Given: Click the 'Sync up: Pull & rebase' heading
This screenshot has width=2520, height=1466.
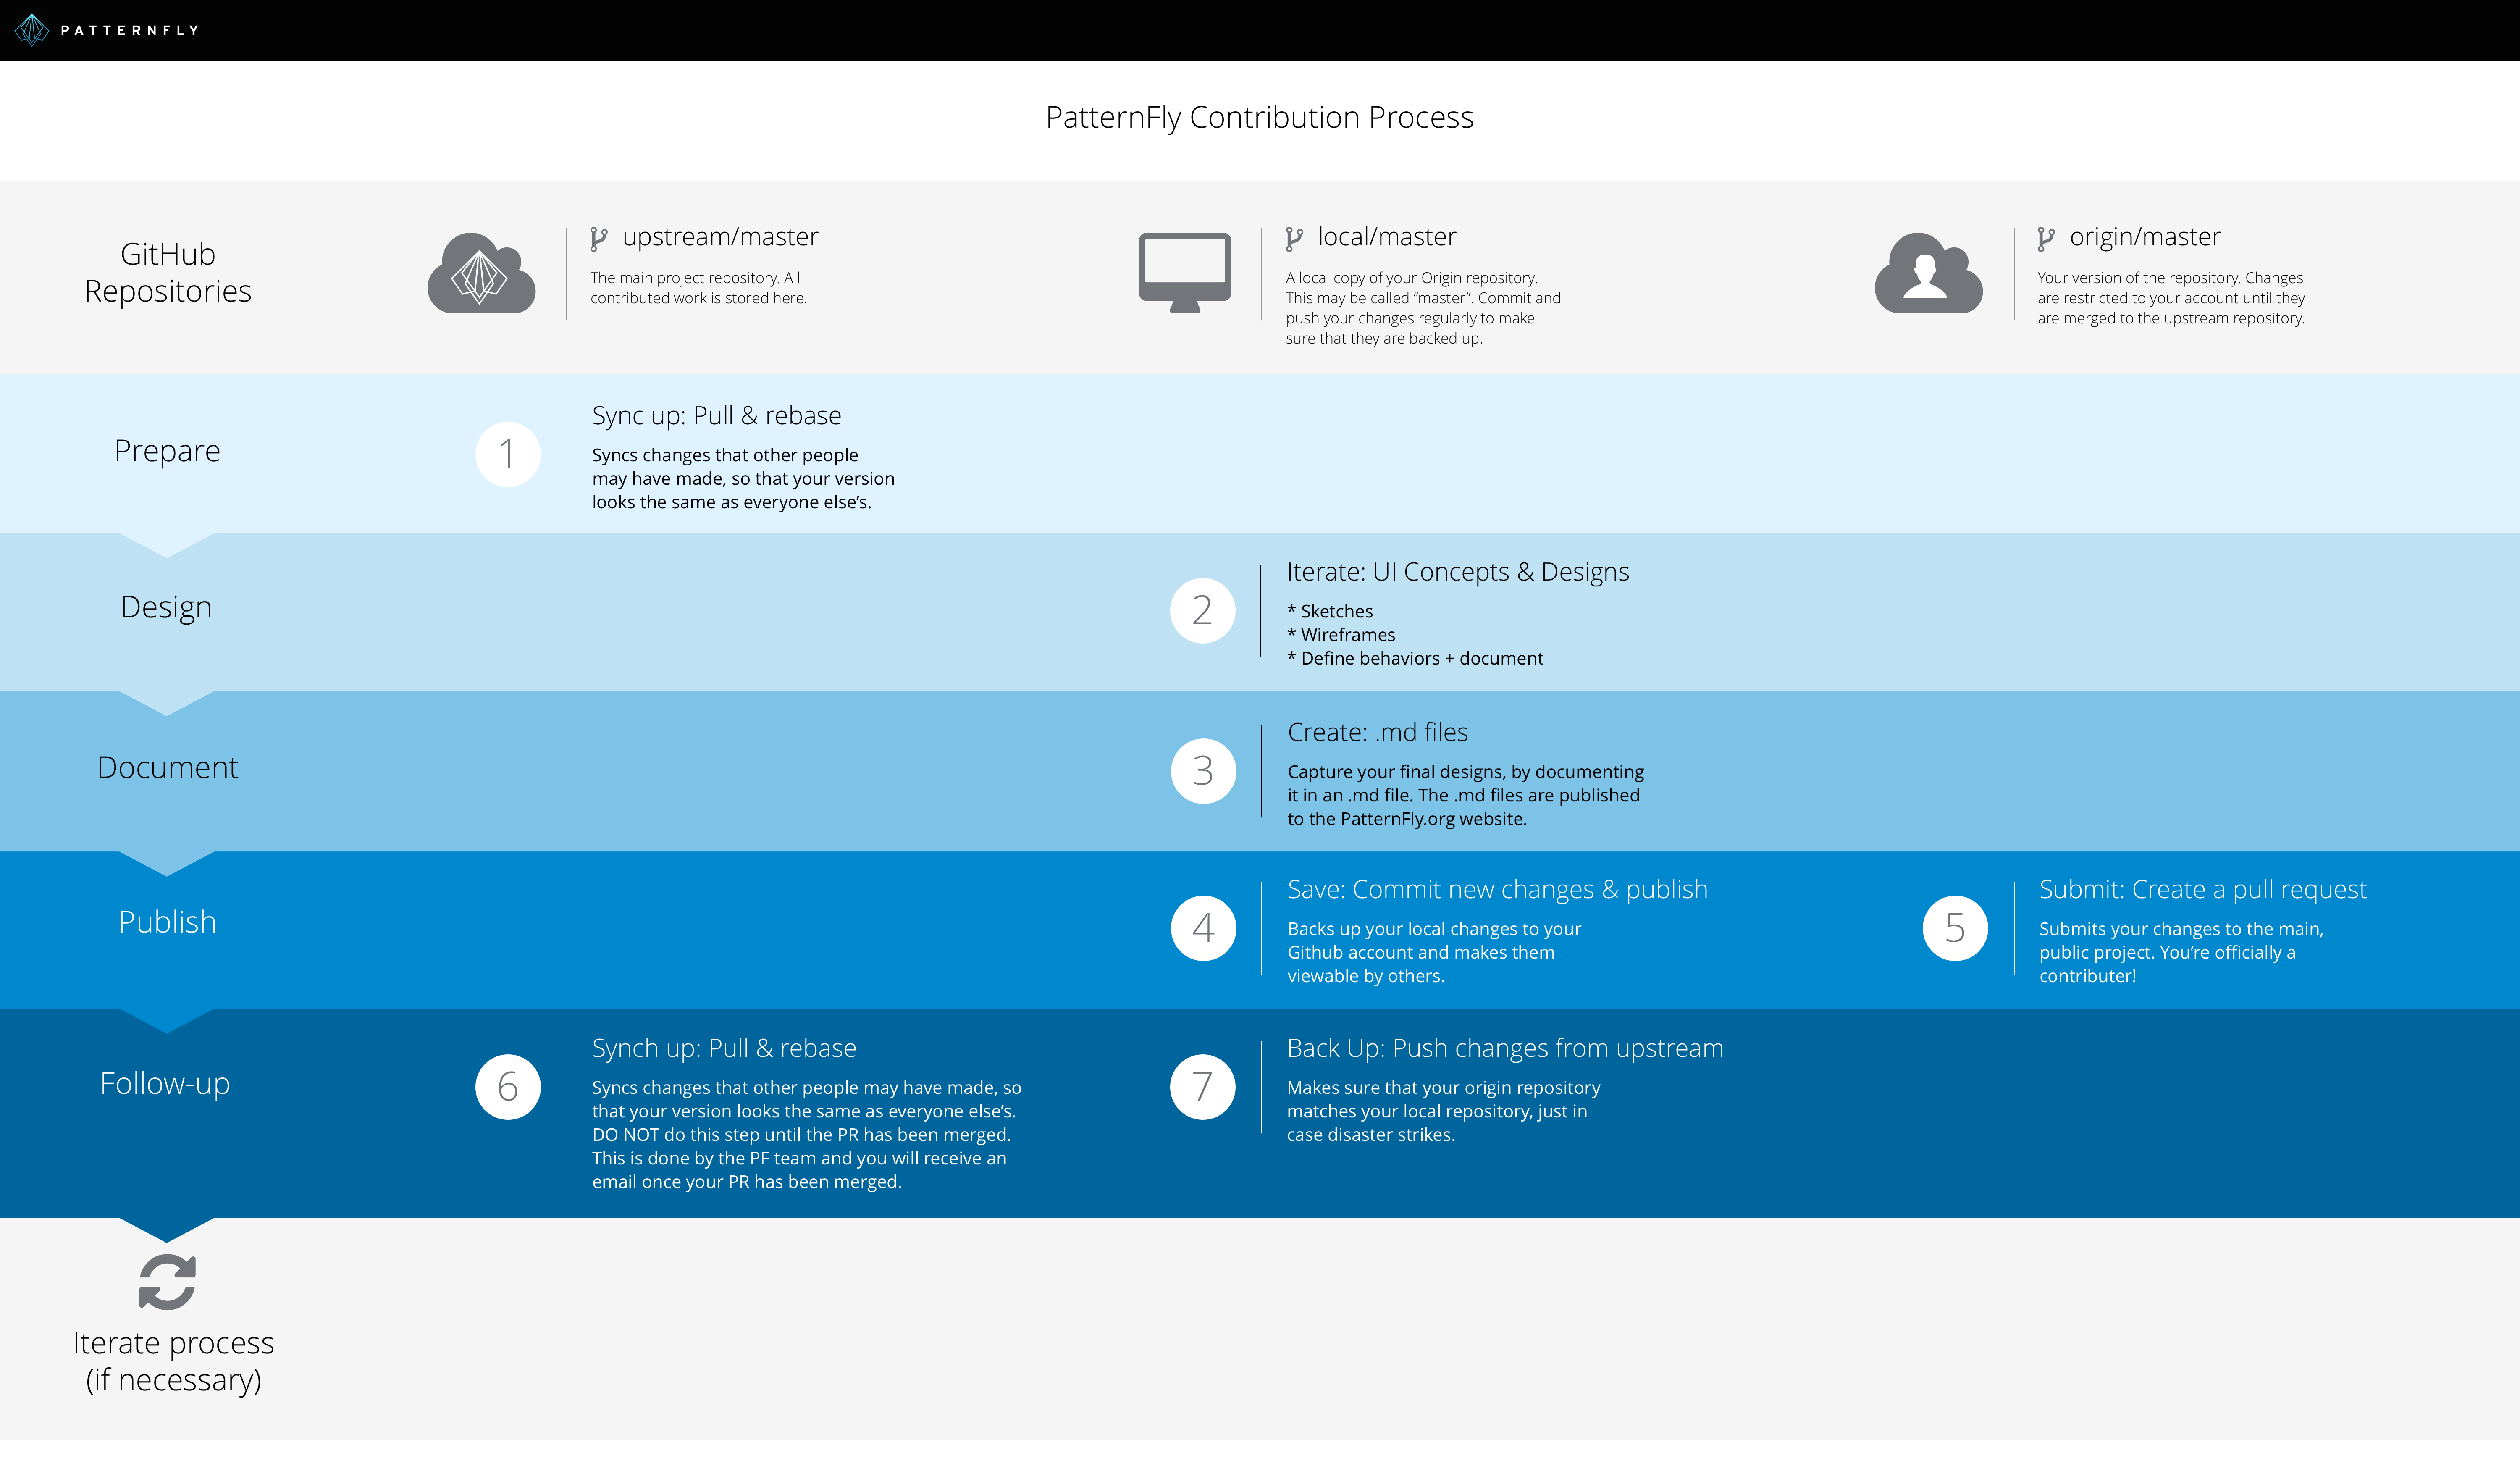Looking at the screenshot, I should click(x=716, y=415).
